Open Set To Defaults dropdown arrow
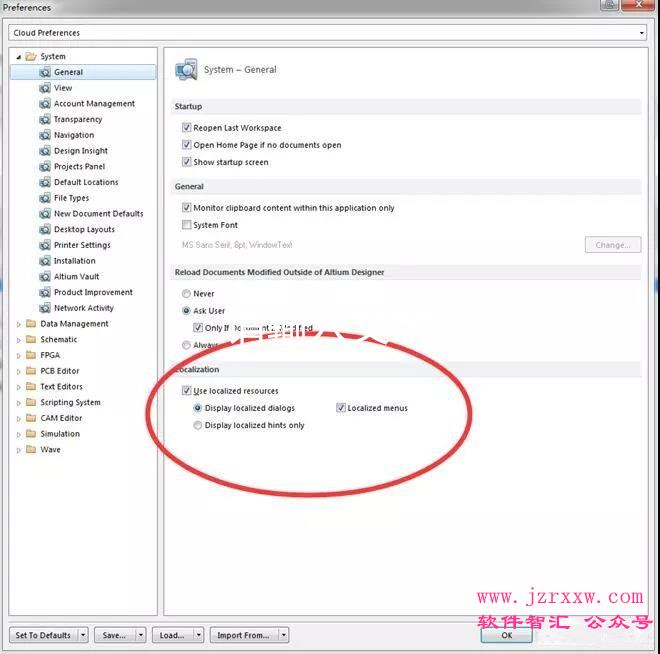 click(x=83, y=635)
